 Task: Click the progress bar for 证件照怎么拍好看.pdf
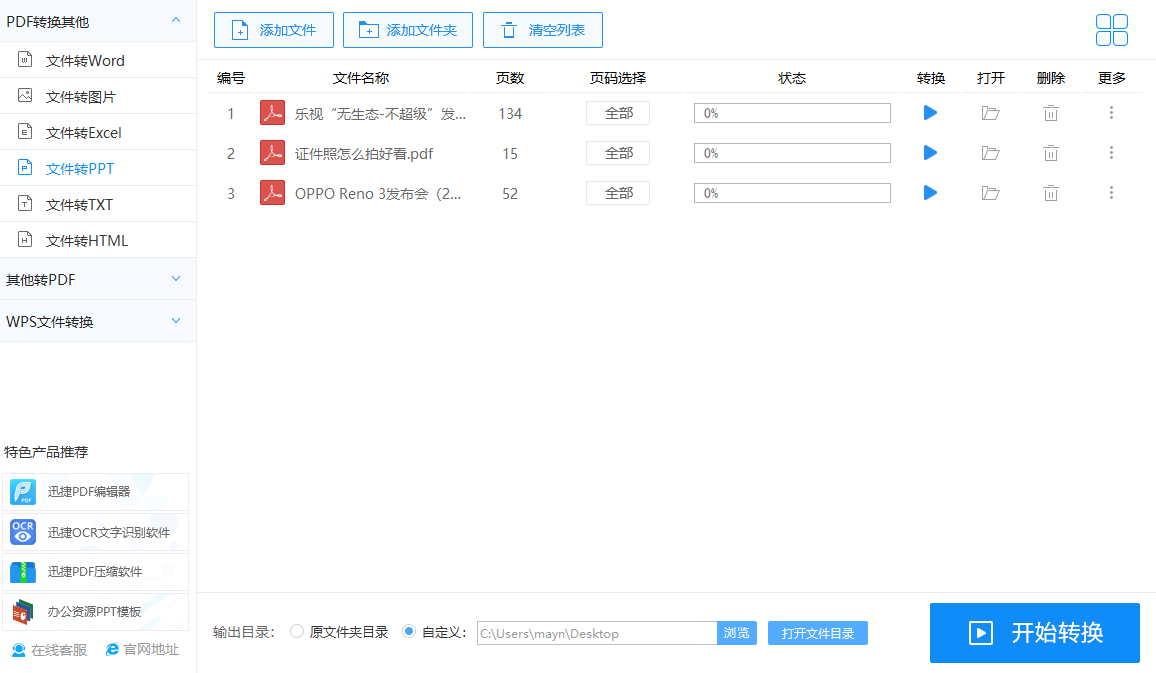click(792, 153)
